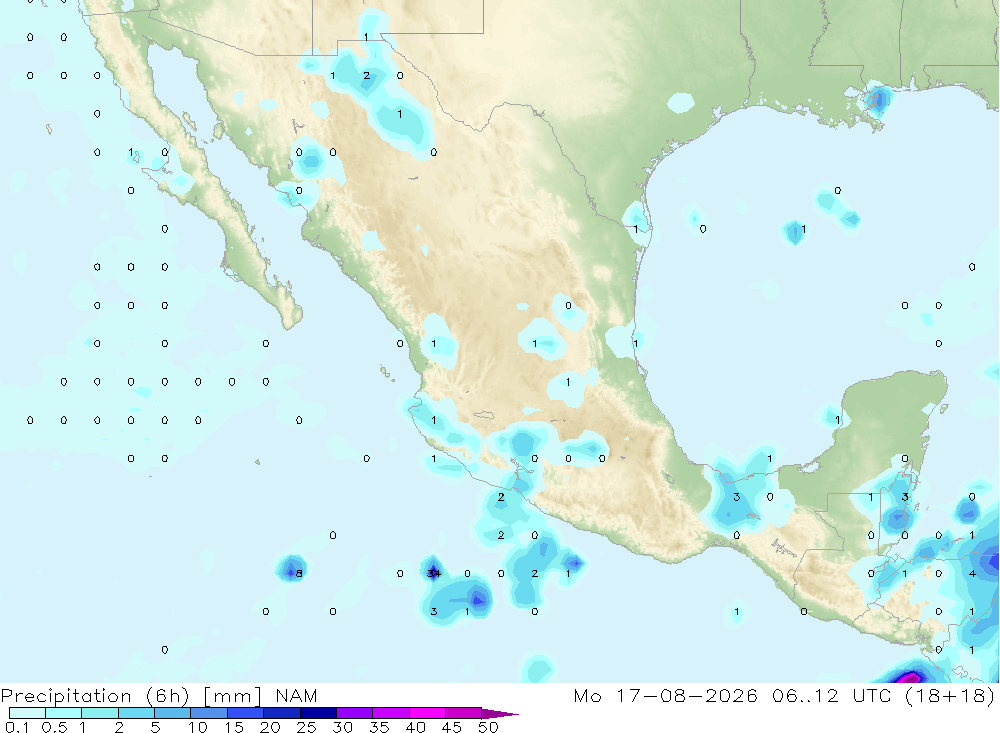Image resolution: width=1000 pixels, height=733 pixels.
Task: Click the '40' legend scale label
Action: click(x=415, y=727)
